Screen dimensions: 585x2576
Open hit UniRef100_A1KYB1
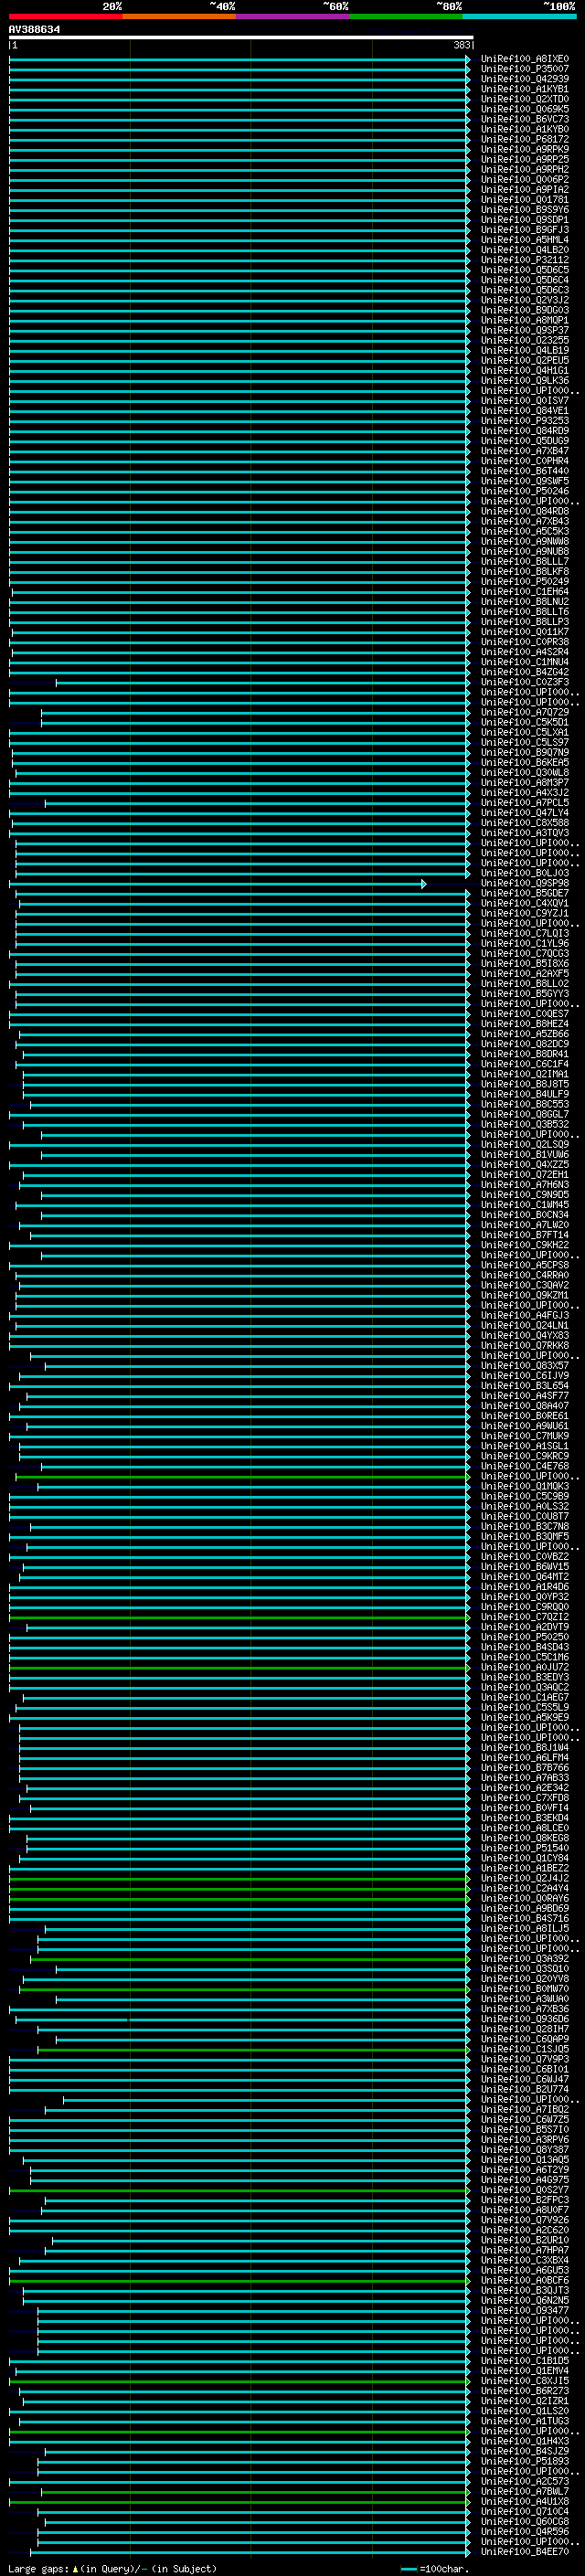coord(525,89)
